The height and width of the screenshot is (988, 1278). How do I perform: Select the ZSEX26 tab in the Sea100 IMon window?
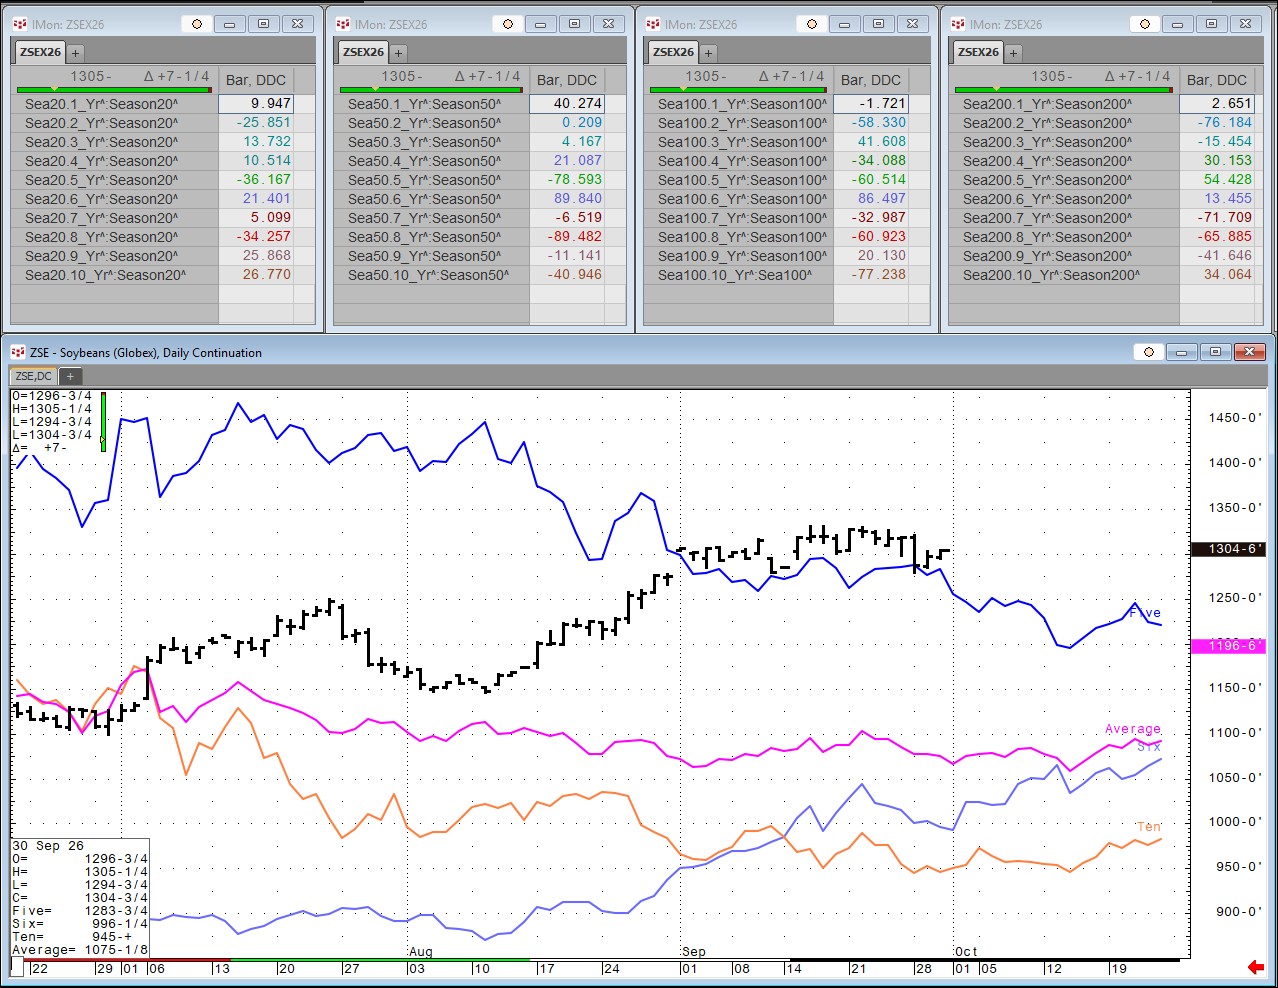pyautogui.click(x=673, y=52)
